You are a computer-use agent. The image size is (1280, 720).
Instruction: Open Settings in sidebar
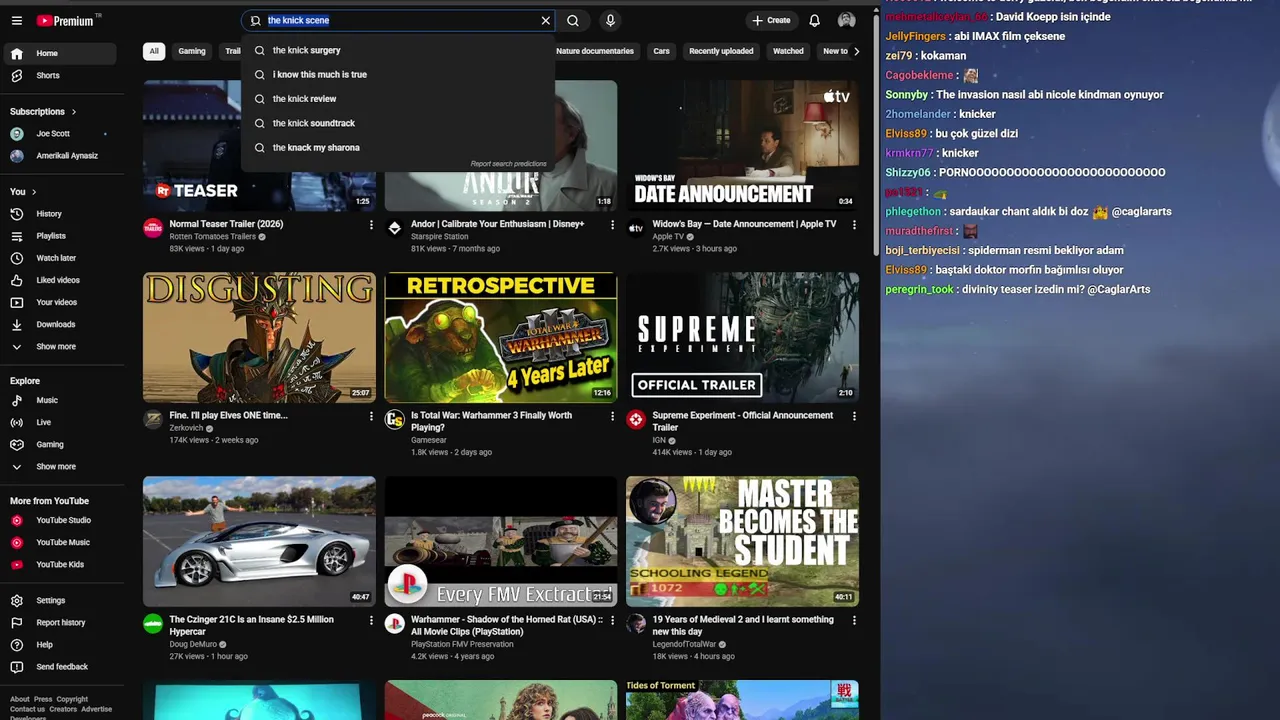coord(62,600)
